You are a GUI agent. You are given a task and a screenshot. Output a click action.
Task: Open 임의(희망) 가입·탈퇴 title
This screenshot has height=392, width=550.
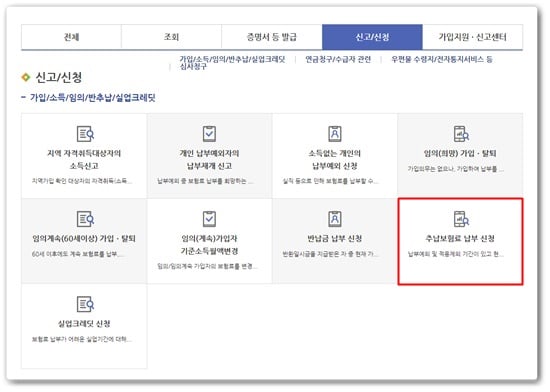click(460, 153)
